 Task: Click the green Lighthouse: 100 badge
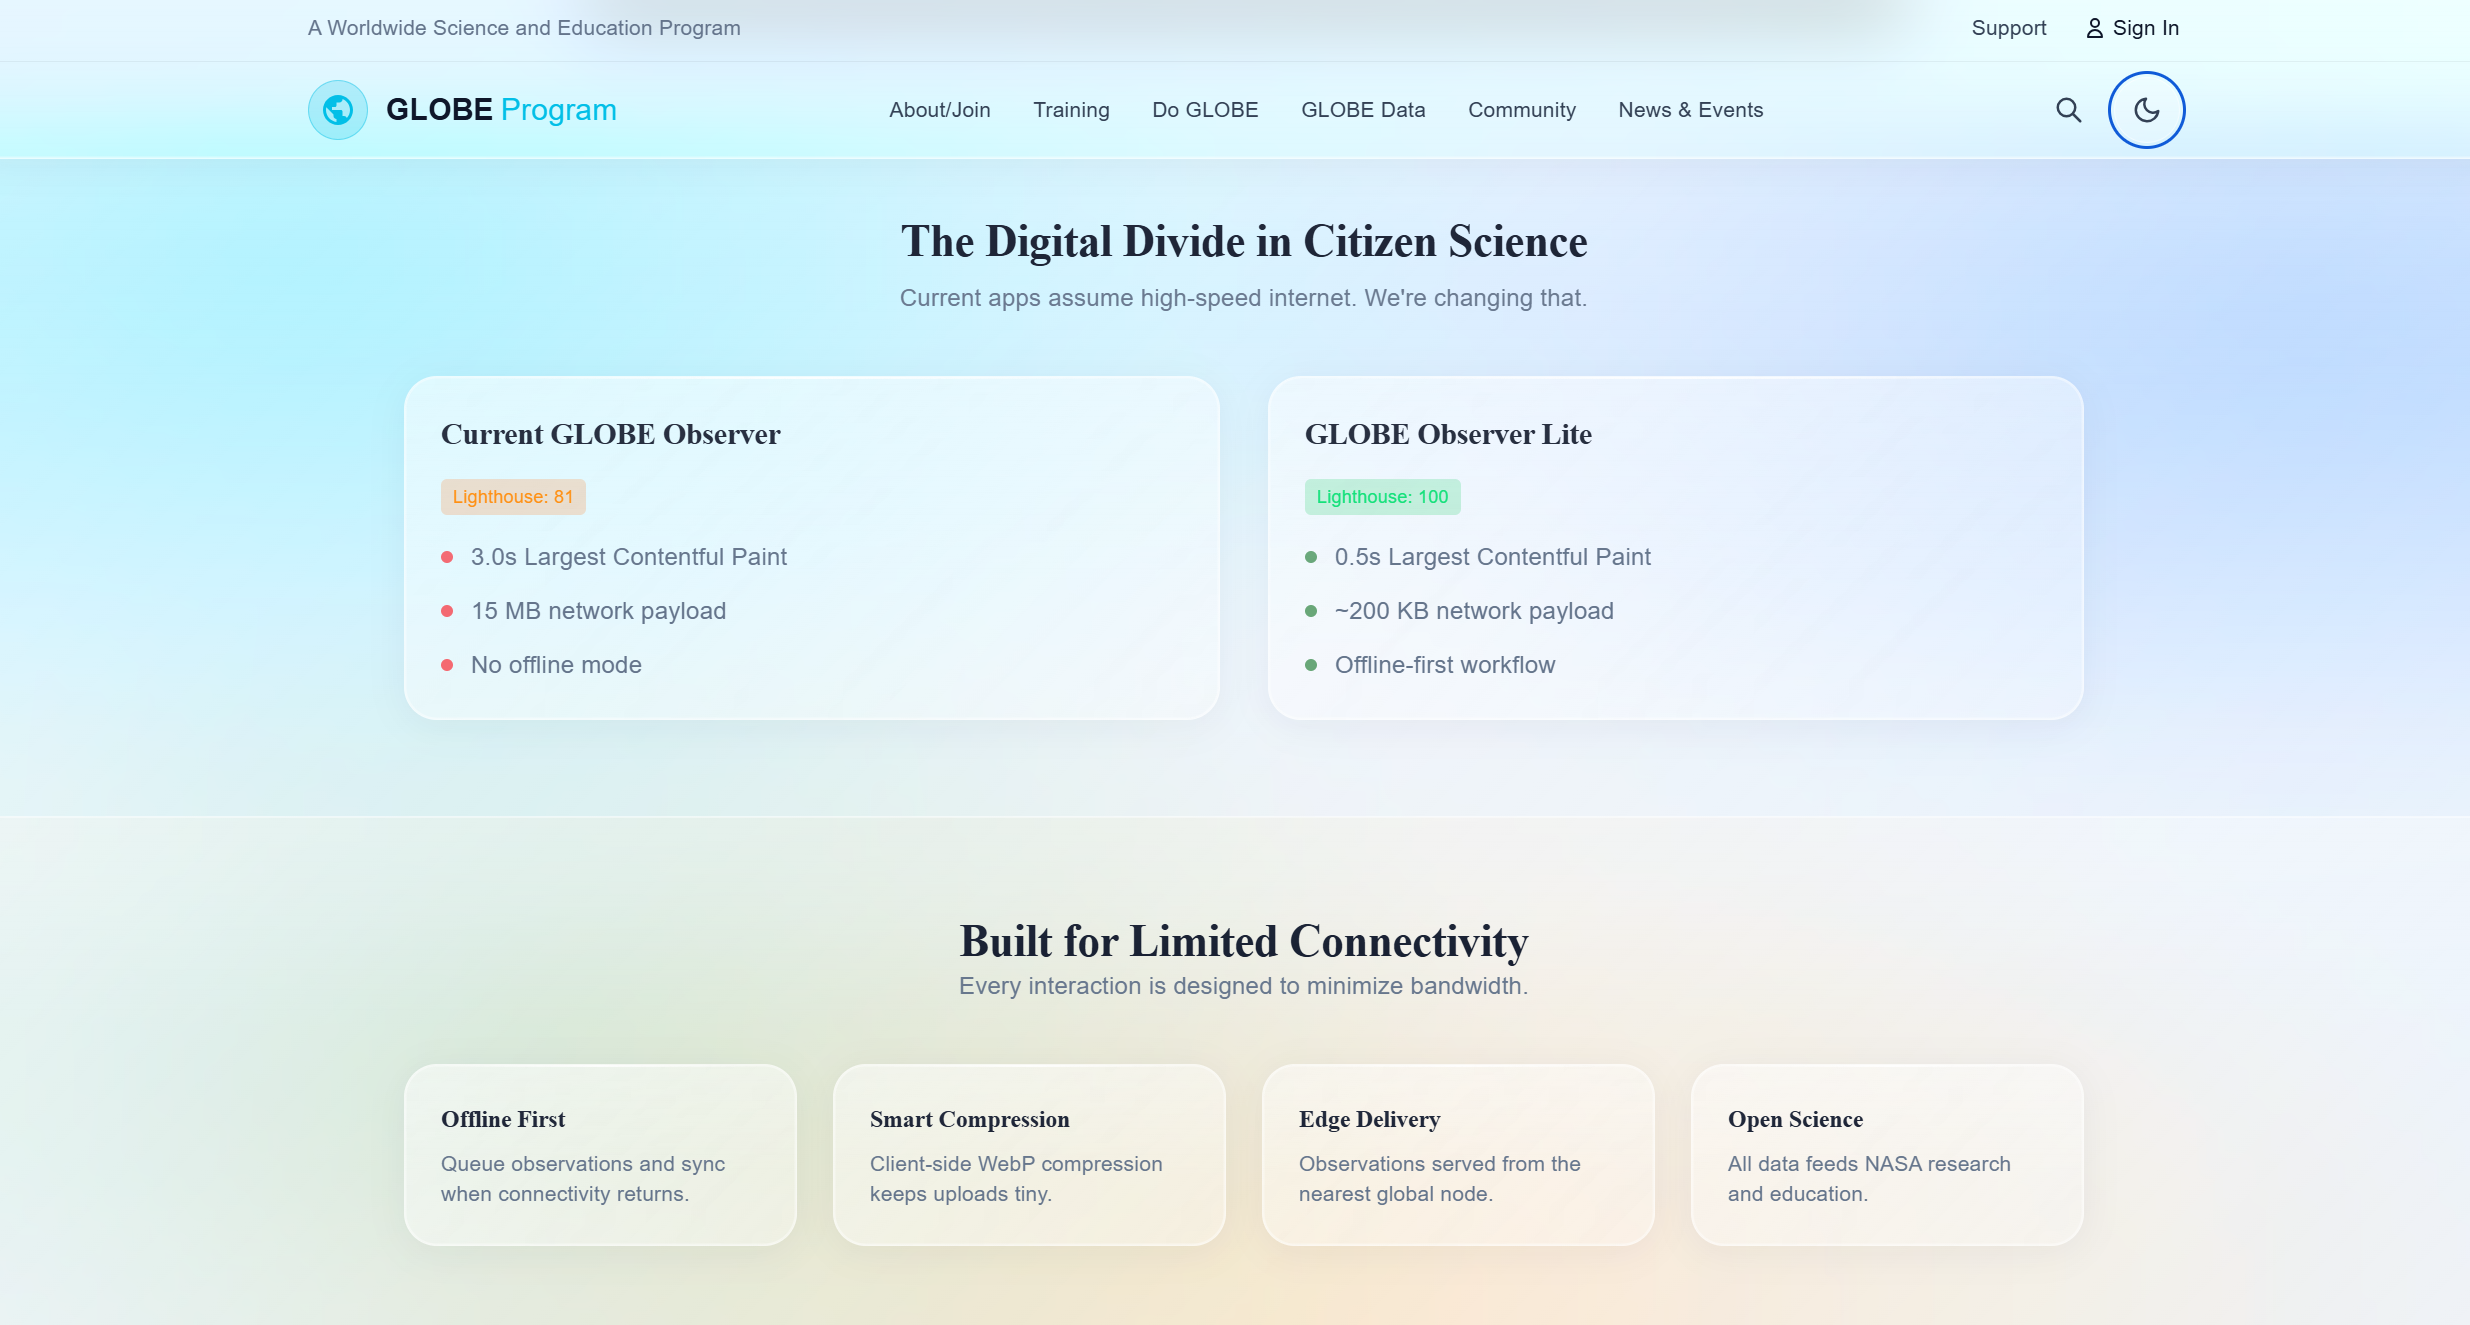tap(1382, 497)
